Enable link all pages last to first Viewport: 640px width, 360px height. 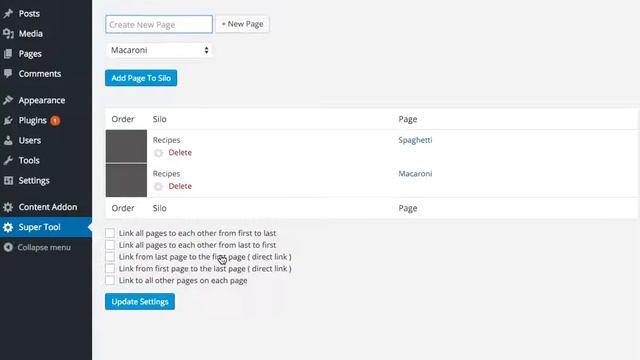[x=110, y=245]
